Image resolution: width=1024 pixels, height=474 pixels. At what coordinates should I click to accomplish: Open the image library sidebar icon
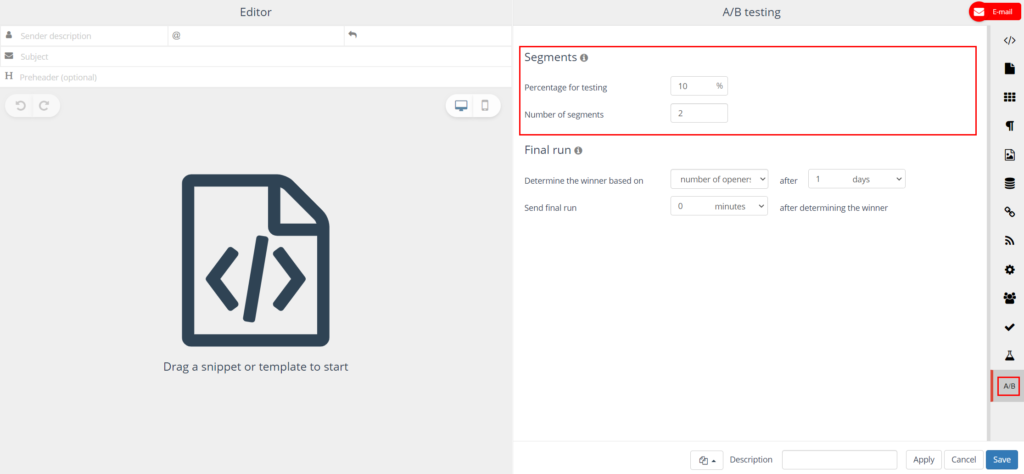click(x=1009, y=155)
